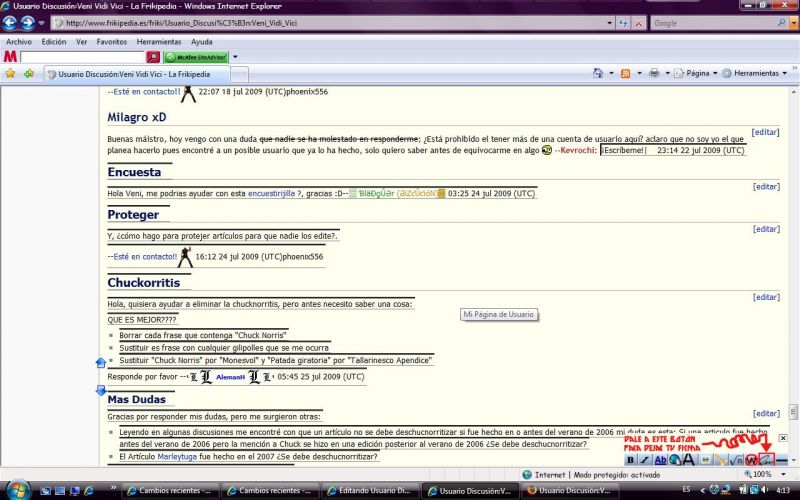Click the McAfee search magnifier icon
The image size is (800, 500).
(153, 58)
